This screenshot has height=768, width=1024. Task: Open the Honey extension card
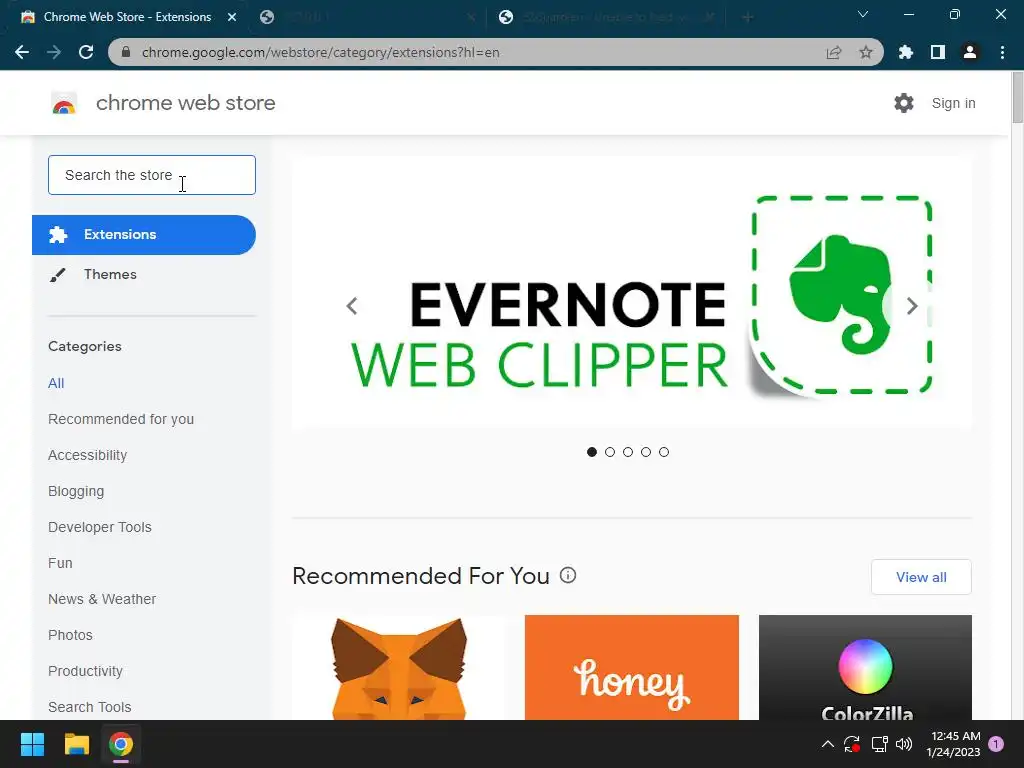click(x=632, y=667)
